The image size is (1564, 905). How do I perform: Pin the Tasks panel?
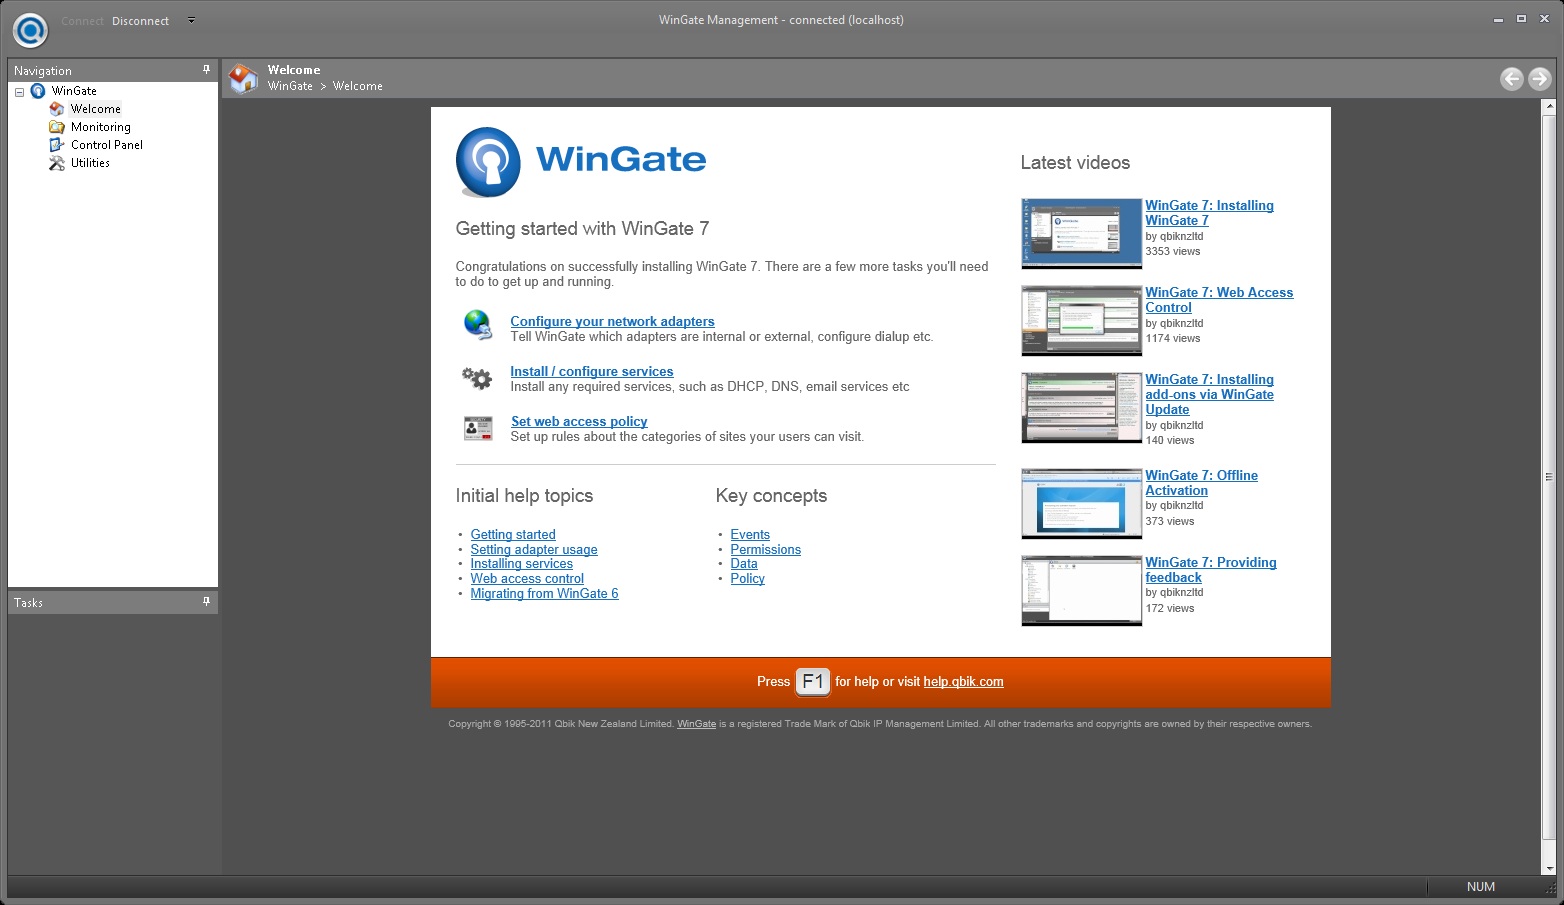206,602
